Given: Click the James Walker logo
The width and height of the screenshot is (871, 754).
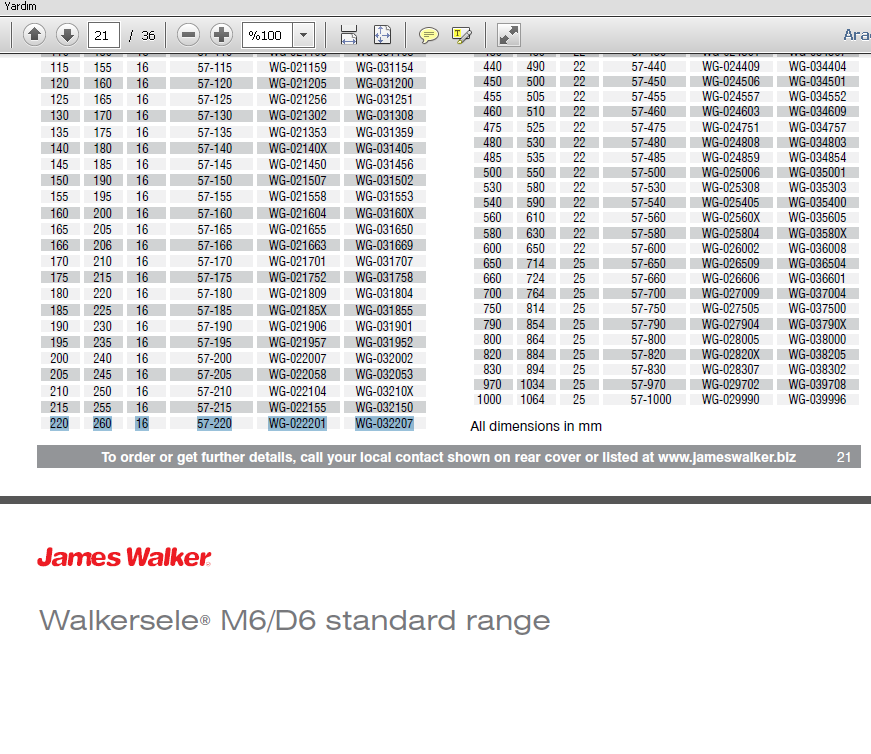Looking at the screenshot, I should (124, 557).
